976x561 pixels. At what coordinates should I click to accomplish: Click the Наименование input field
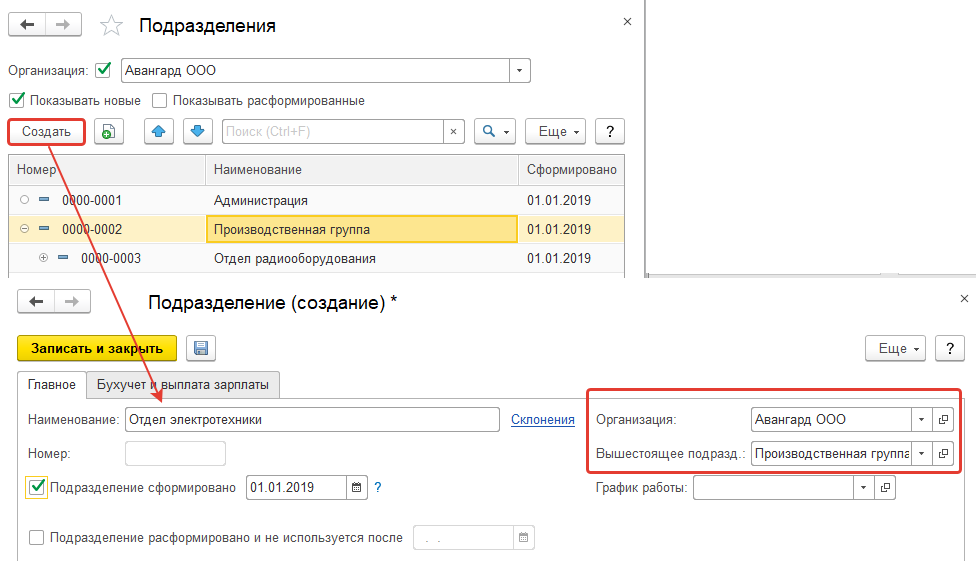(x=311, y=420)
